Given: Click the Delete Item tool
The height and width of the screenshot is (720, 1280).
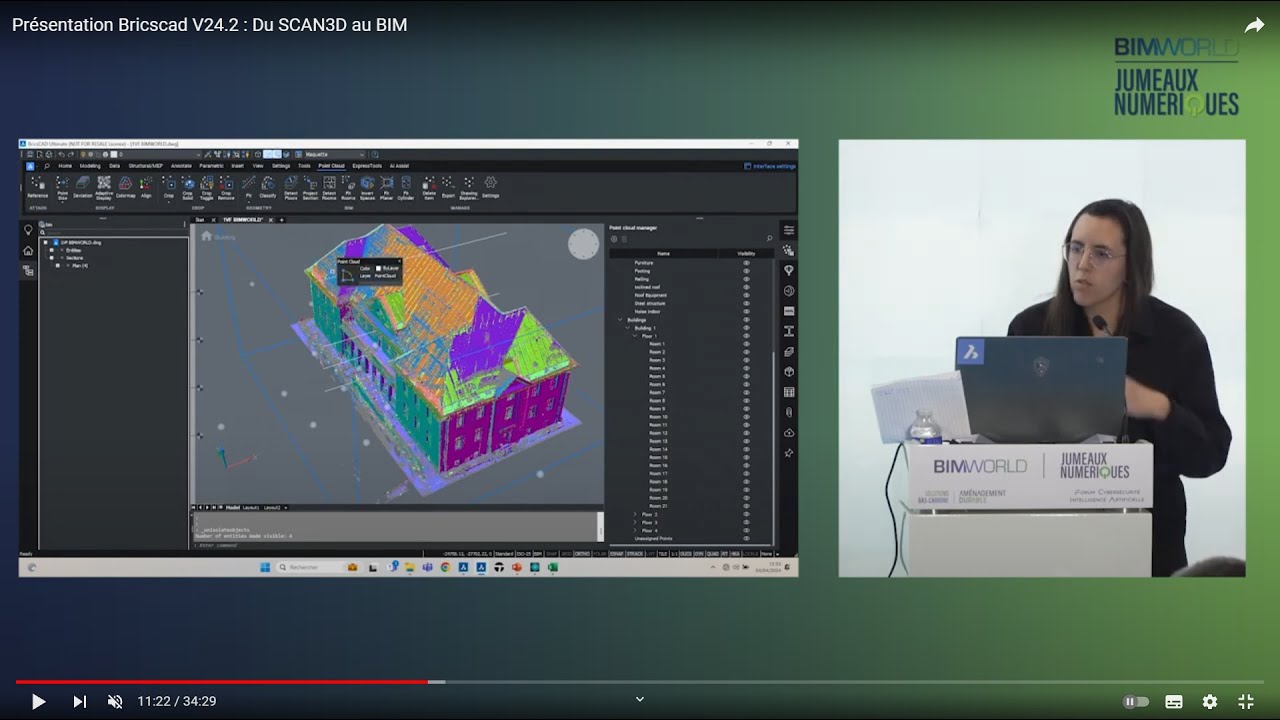Looking at the screenshot, I should tap(429, 187).
